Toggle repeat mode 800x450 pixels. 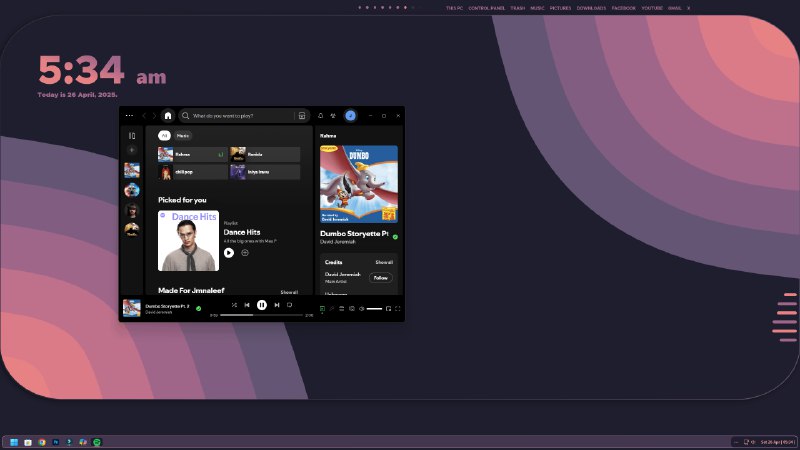289,305
